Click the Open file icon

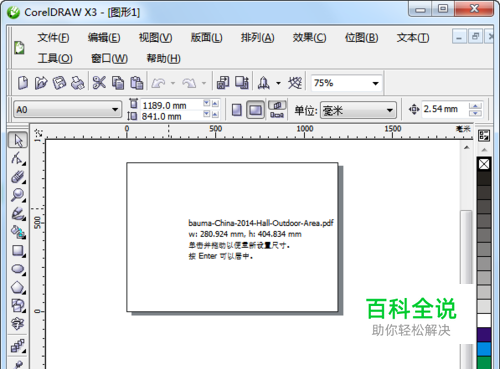tap(41, 83)
